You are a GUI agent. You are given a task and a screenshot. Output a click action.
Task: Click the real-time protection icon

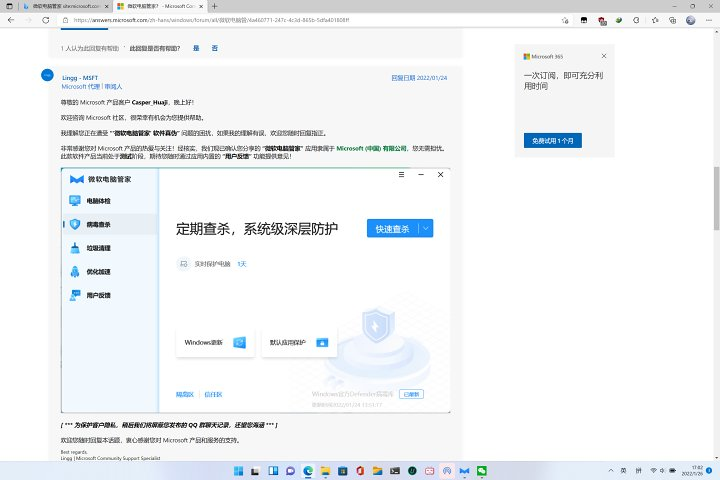click(183, 264)
